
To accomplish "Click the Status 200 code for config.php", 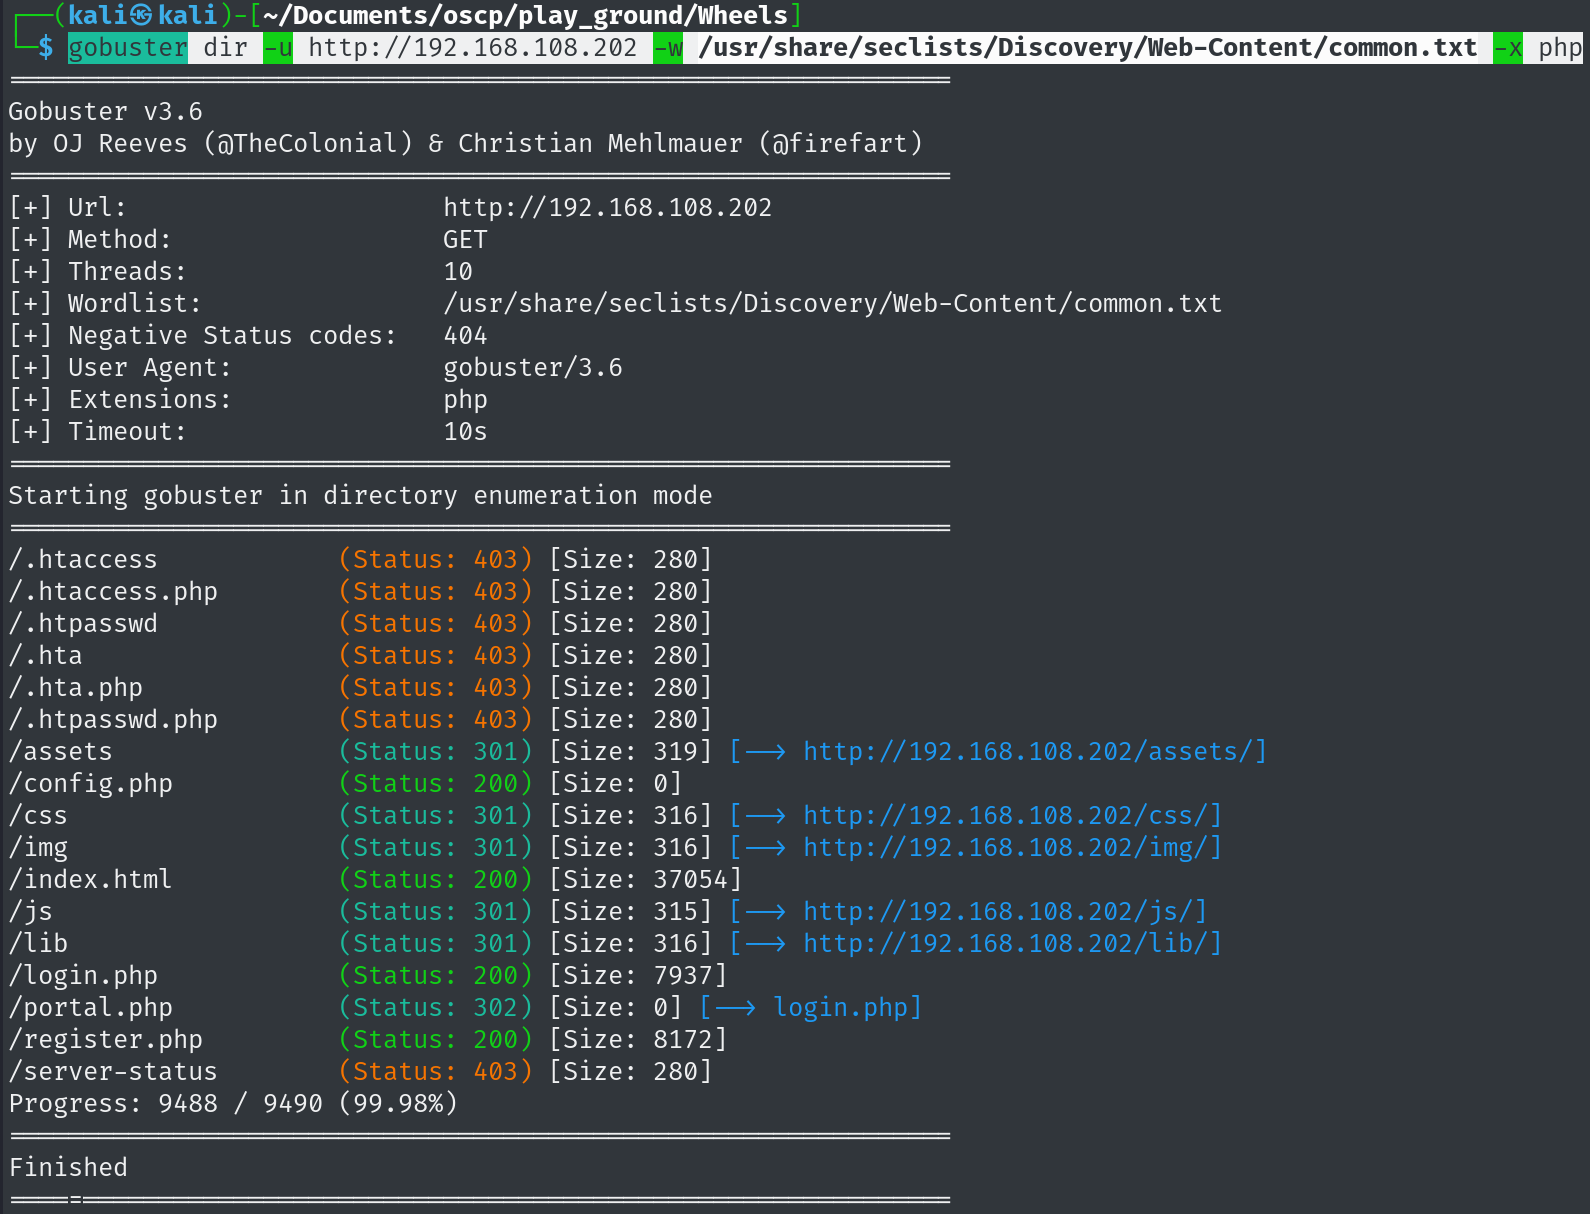I will point(436,783).
